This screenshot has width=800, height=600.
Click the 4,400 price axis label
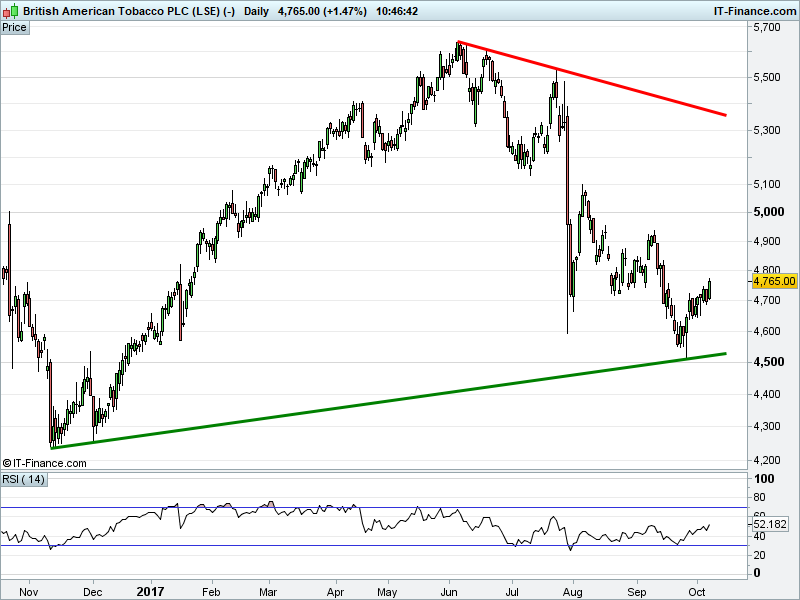767,394
